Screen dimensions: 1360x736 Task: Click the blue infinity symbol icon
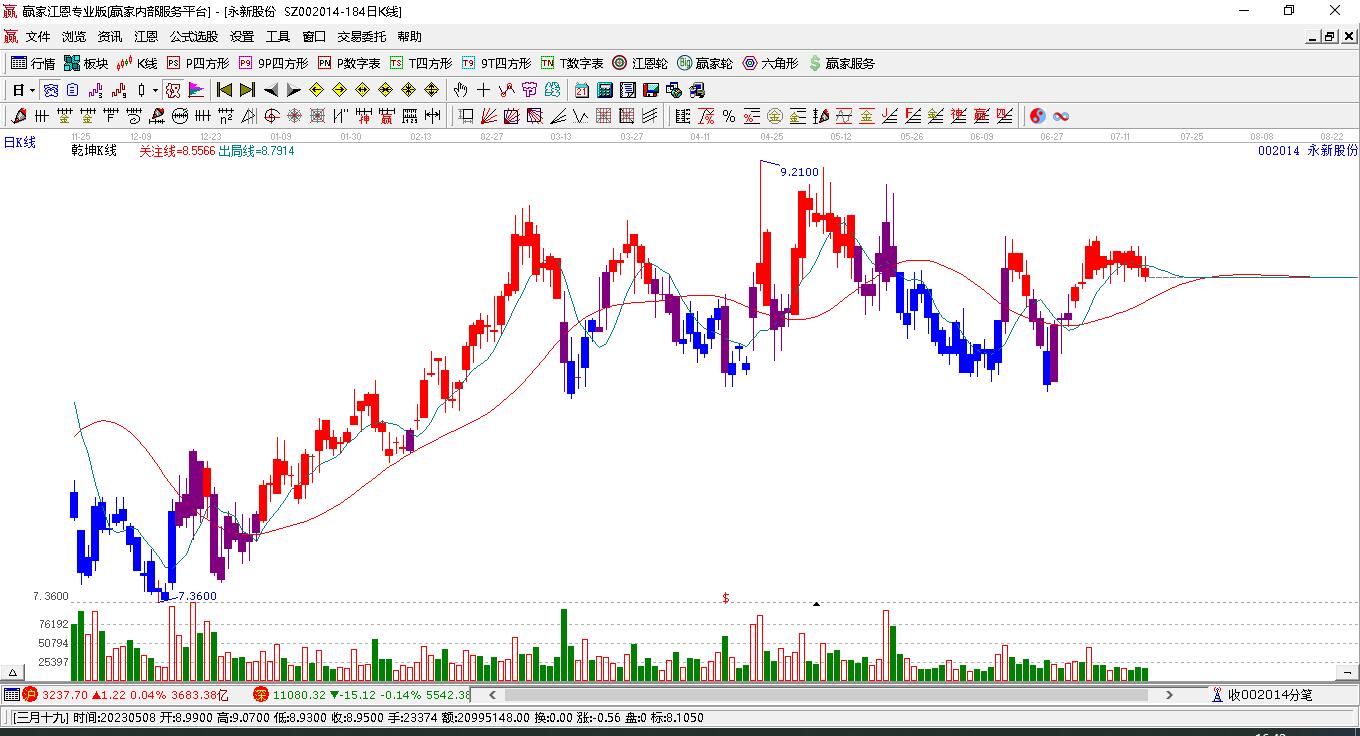[x=1061, y=116]
